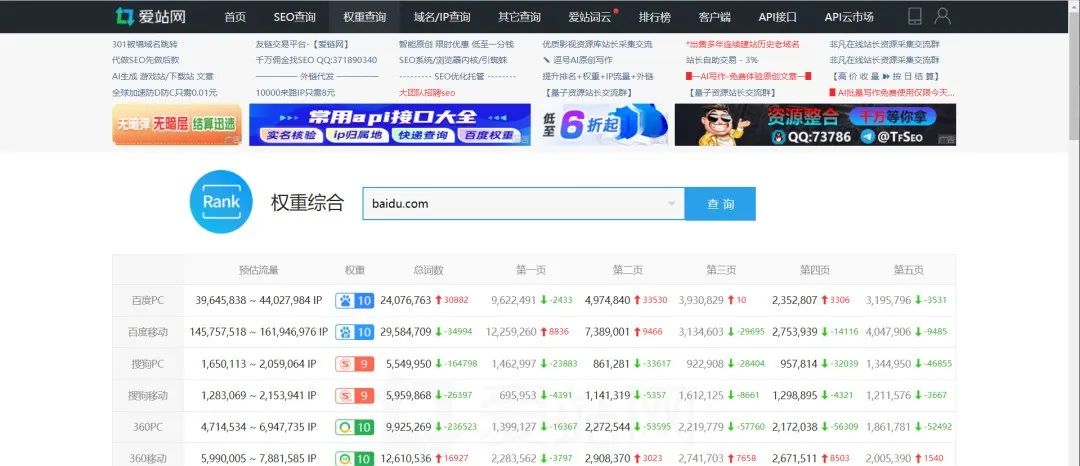The height and width of the screenshot is (466, 1080).
Task: Click 搜狗移动 second-page value 1,141,319
Action: coord(608,395)
